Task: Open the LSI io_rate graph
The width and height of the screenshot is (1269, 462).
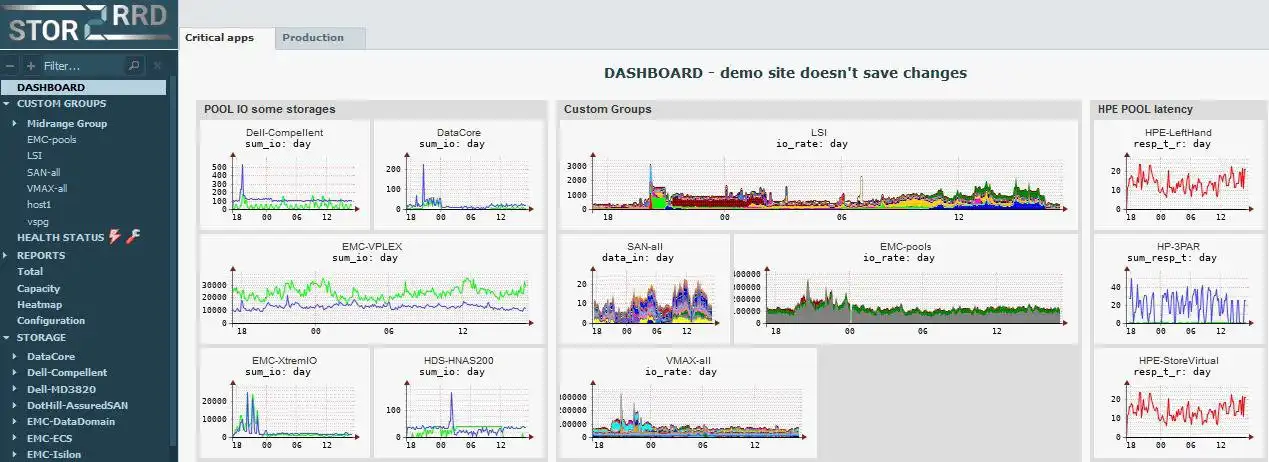Action: click(818, 174)
